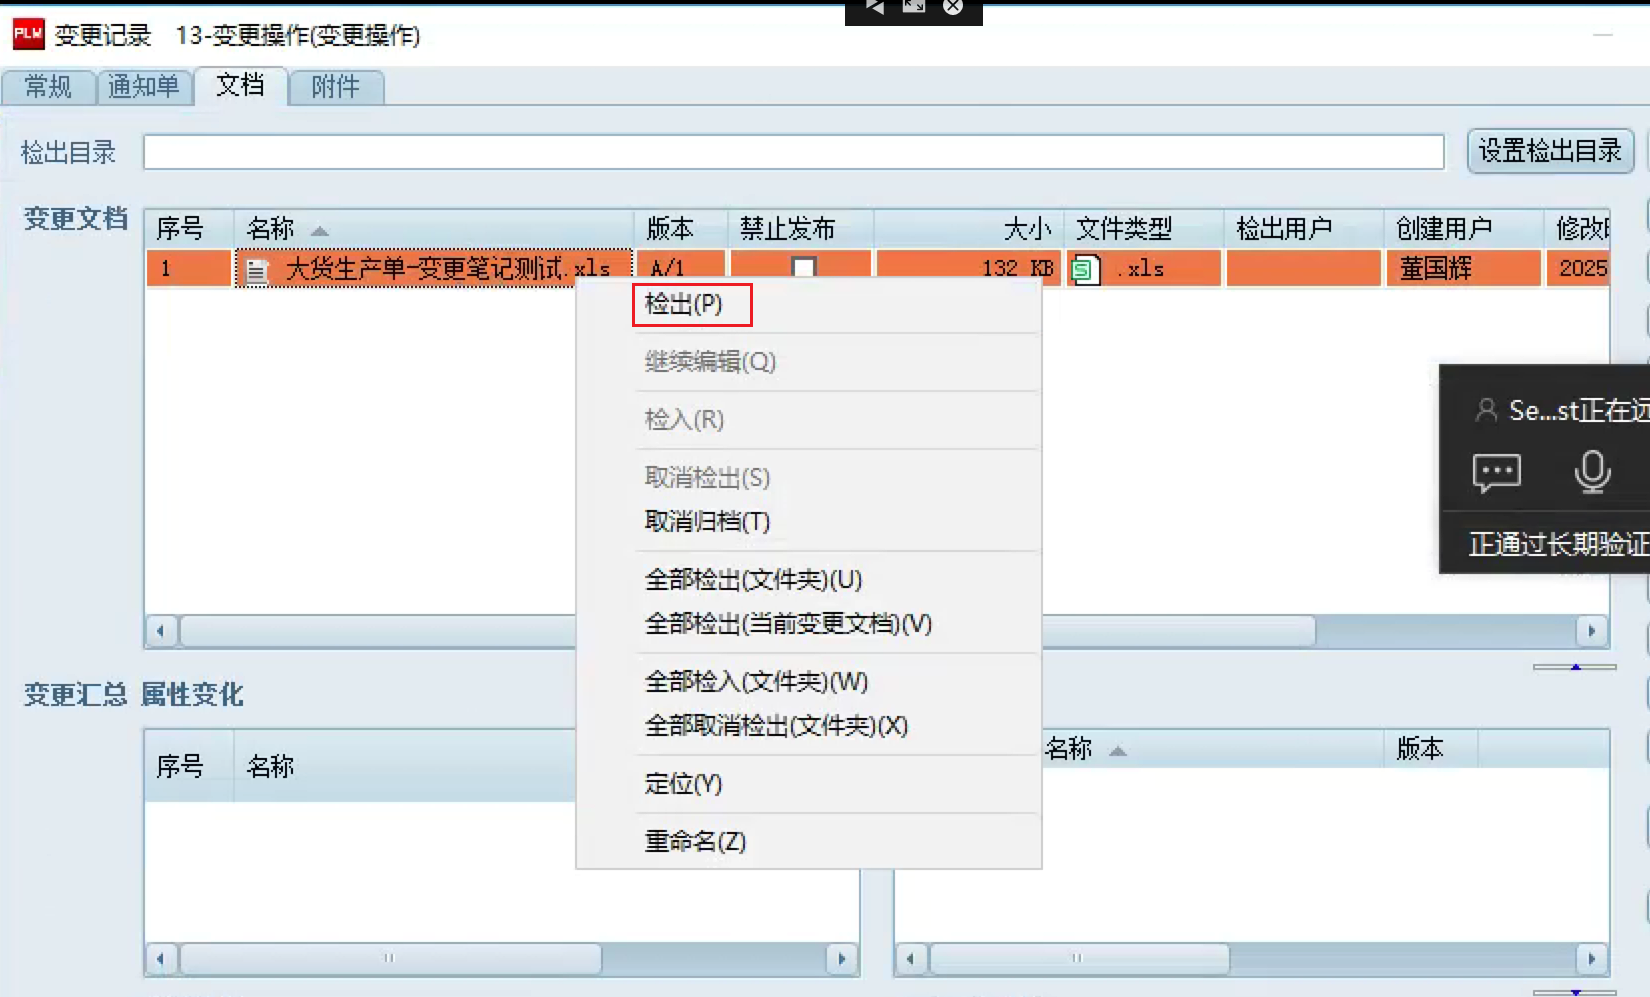Click the user icon beside Se...st

tap(1487, 410)
